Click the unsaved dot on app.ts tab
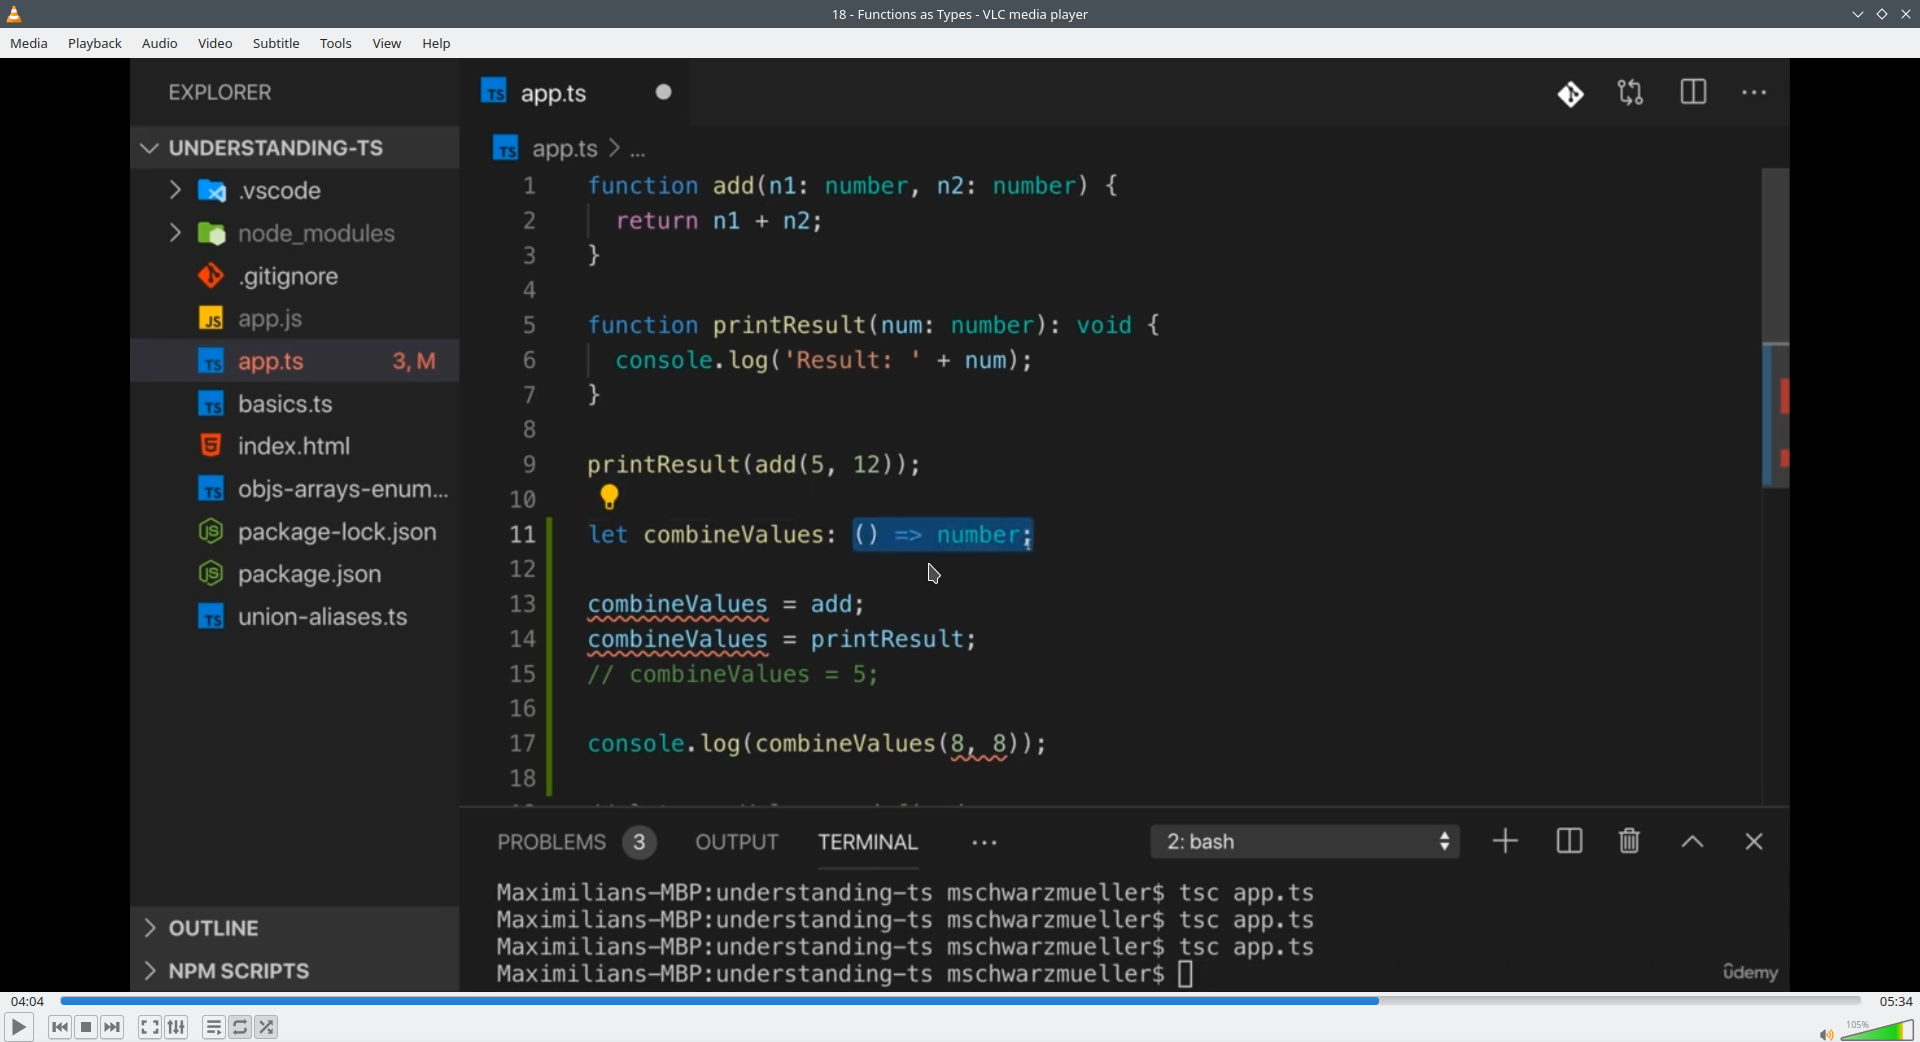This screenshot has height=1042, width=1920. [664, 92]
